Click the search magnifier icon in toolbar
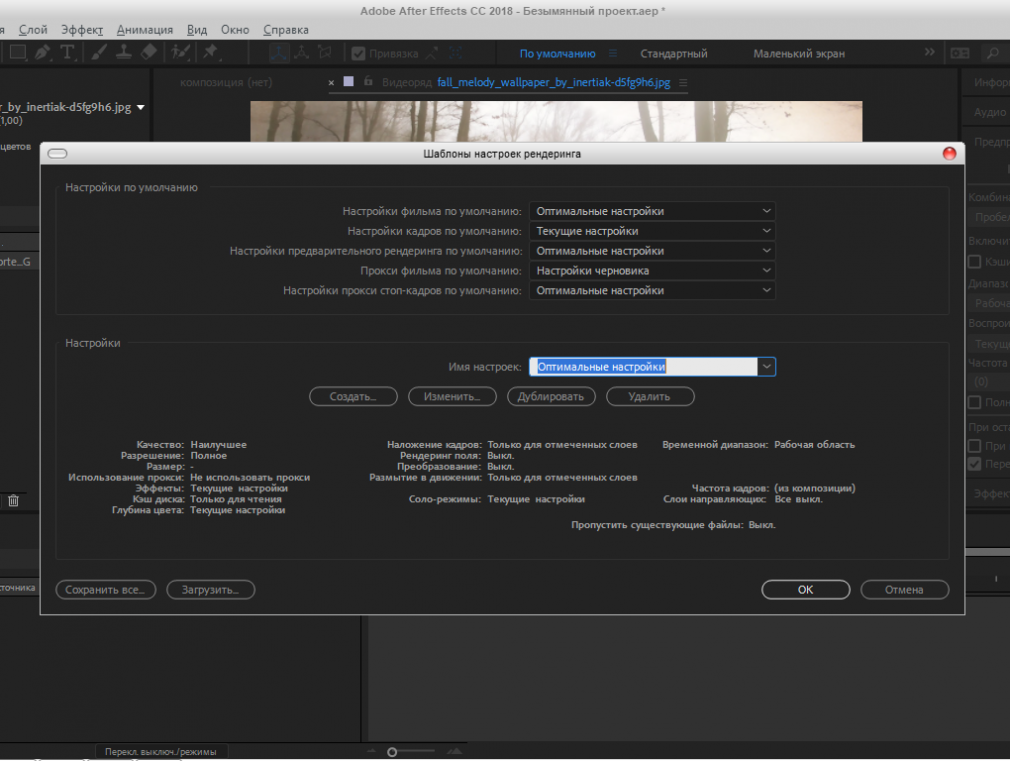1010x761 pixels. click(x=992, y=53)
